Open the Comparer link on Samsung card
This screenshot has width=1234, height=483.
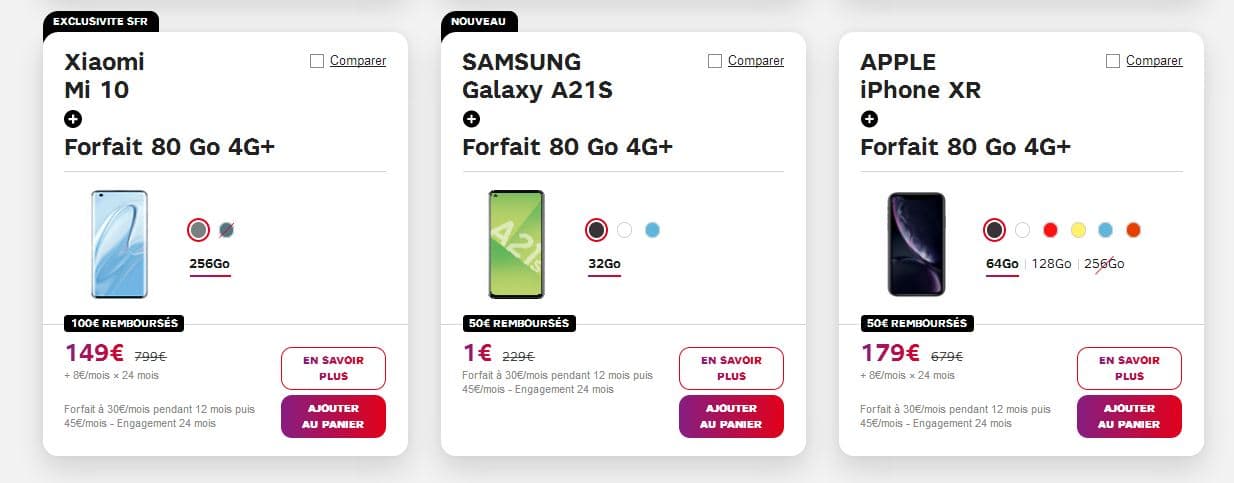coord(755,61)
